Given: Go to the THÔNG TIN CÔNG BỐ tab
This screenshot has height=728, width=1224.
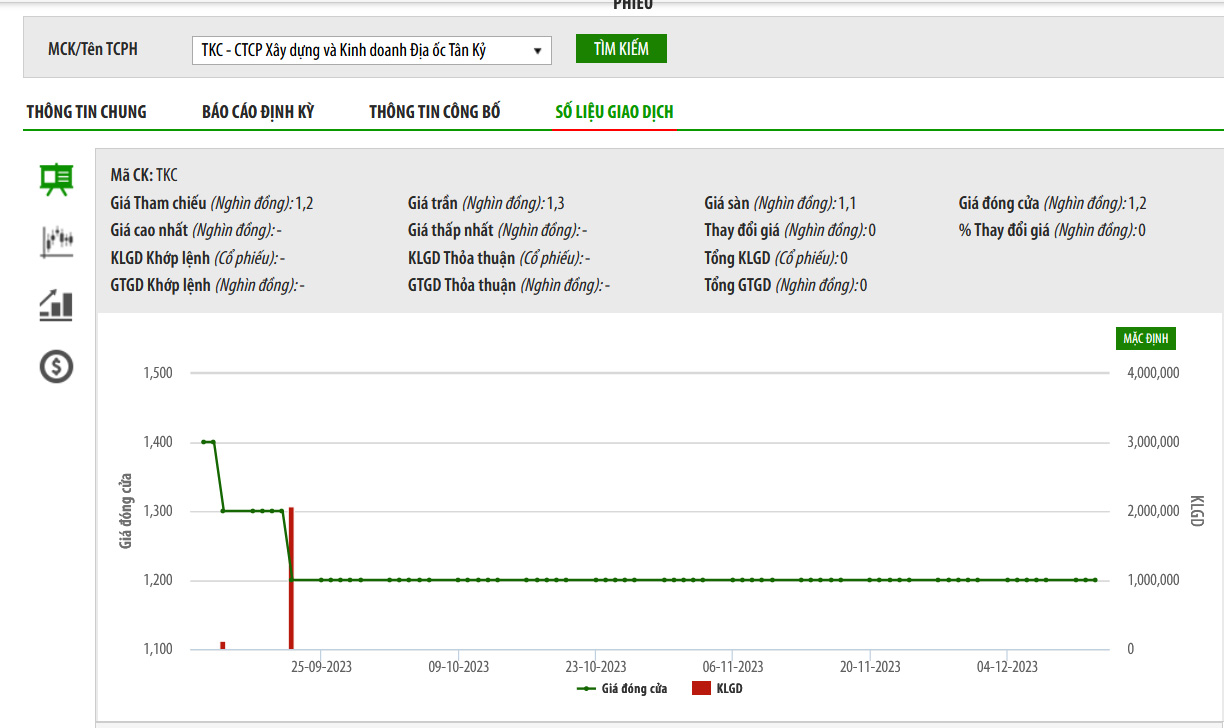Looking at the screenshot, I should pyautogui.click(x=435, y=112).
